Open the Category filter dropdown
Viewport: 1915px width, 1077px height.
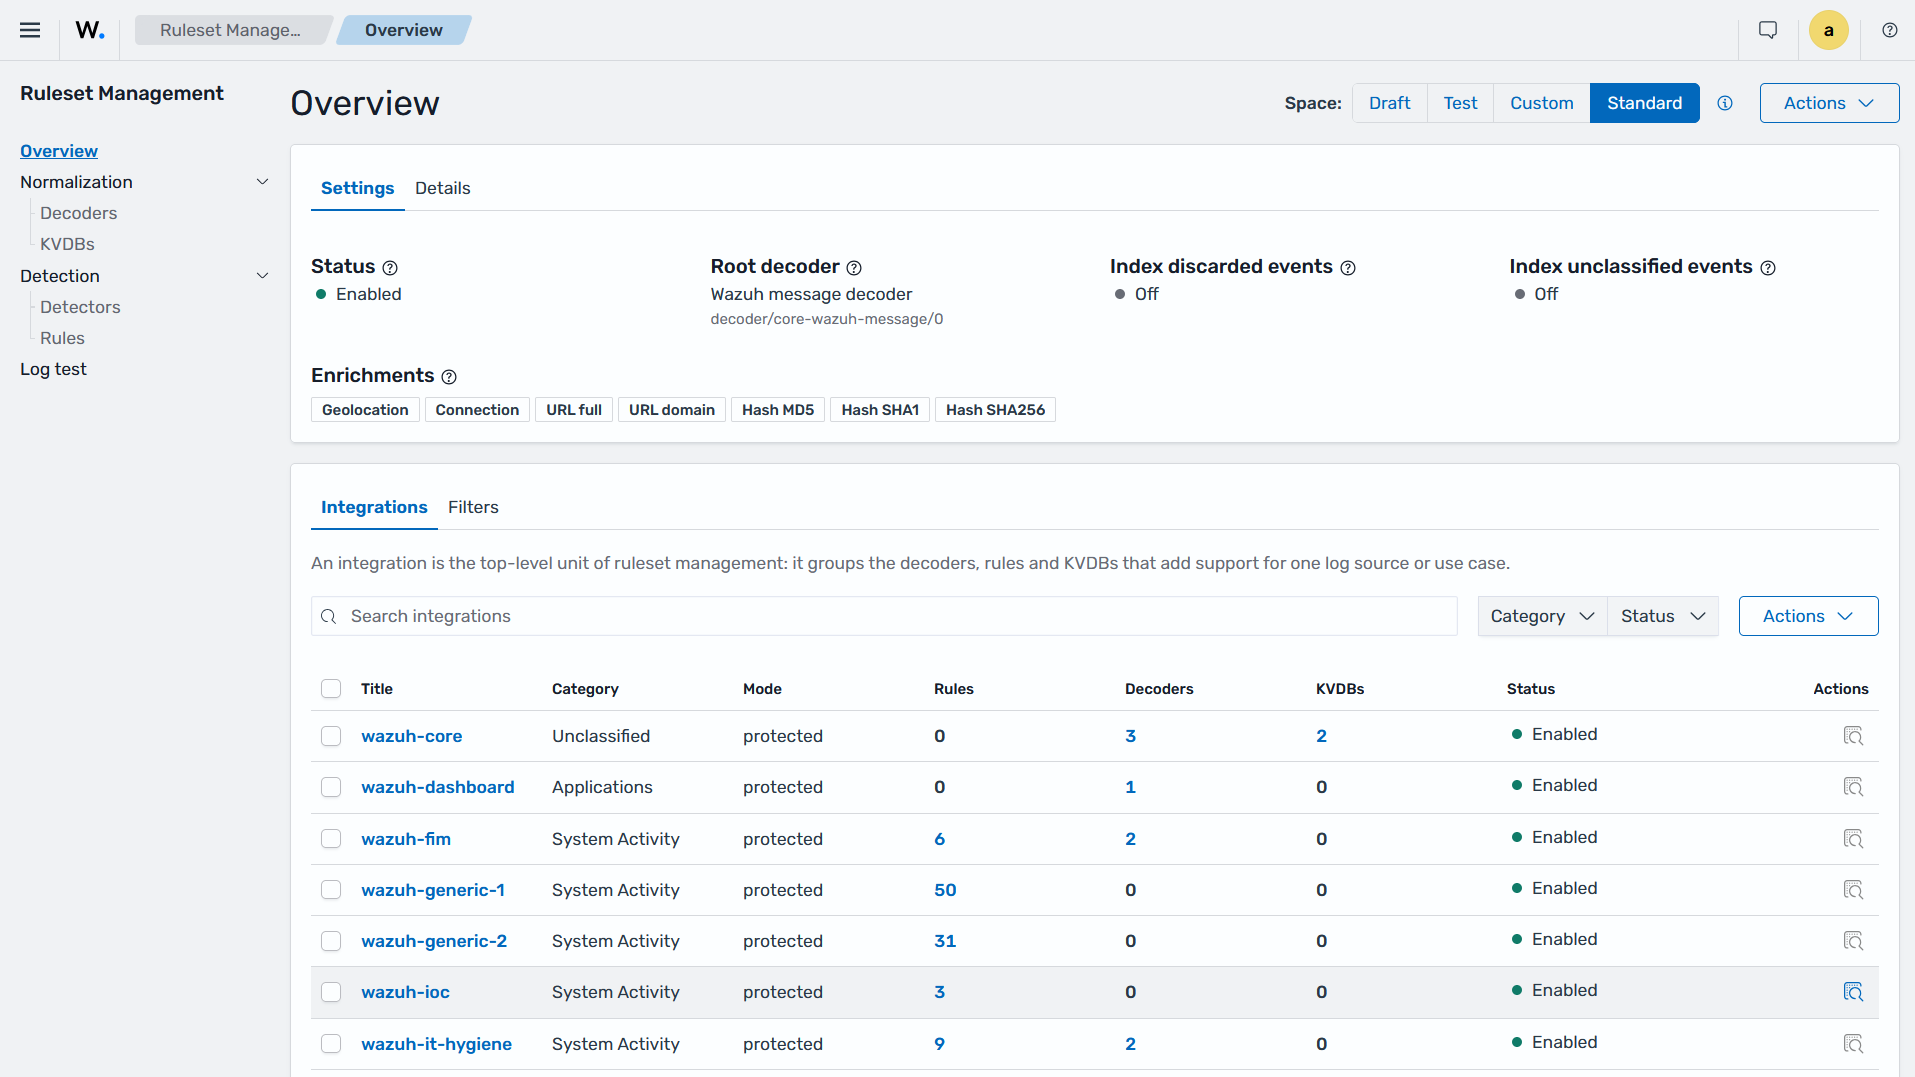point(1542,616)
